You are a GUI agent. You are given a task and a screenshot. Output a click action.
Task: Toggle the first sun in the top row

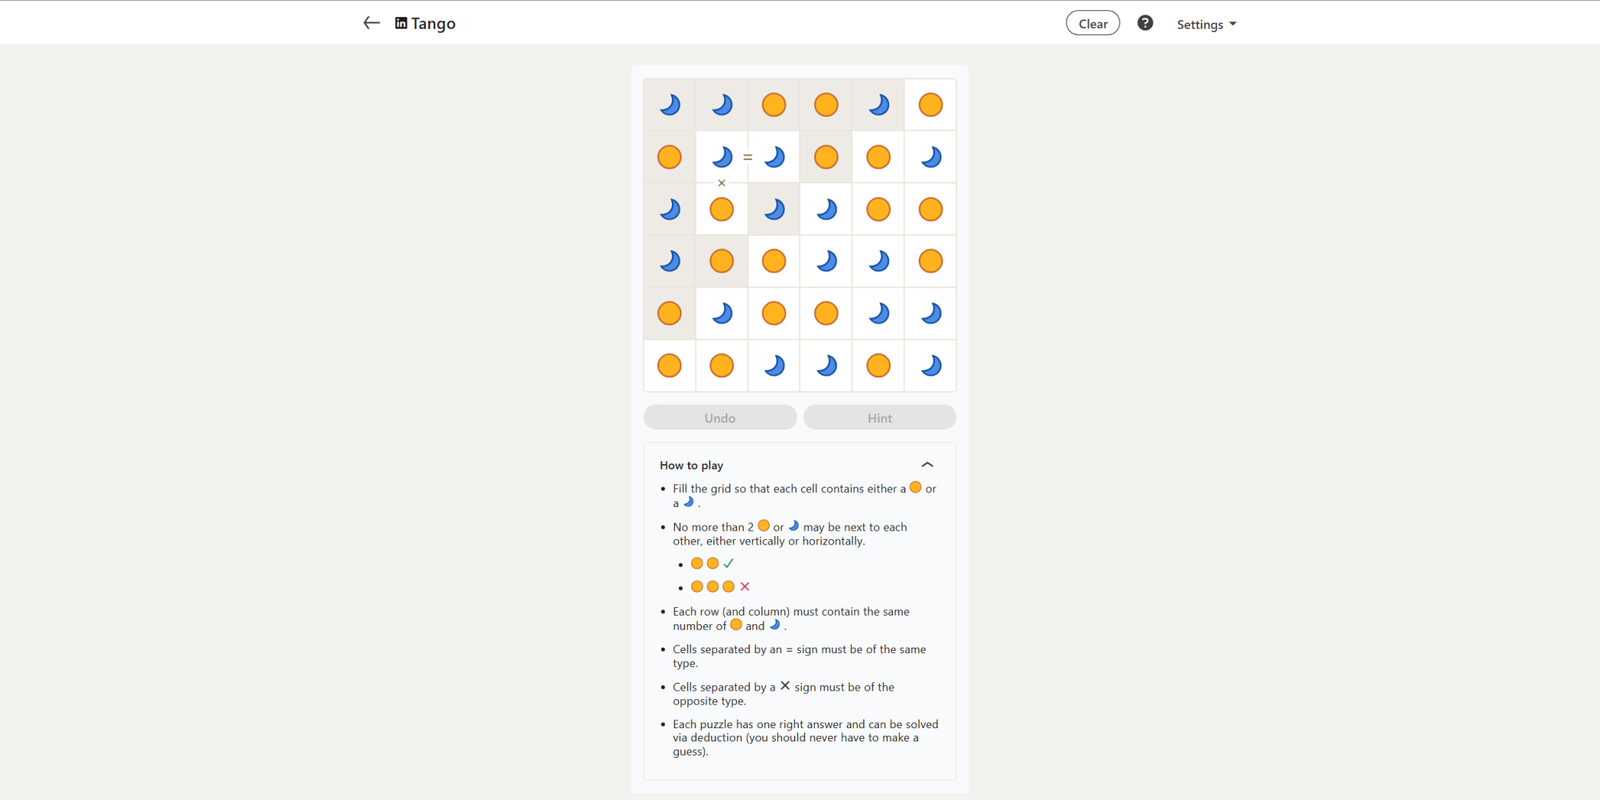(x=774, y=105)
